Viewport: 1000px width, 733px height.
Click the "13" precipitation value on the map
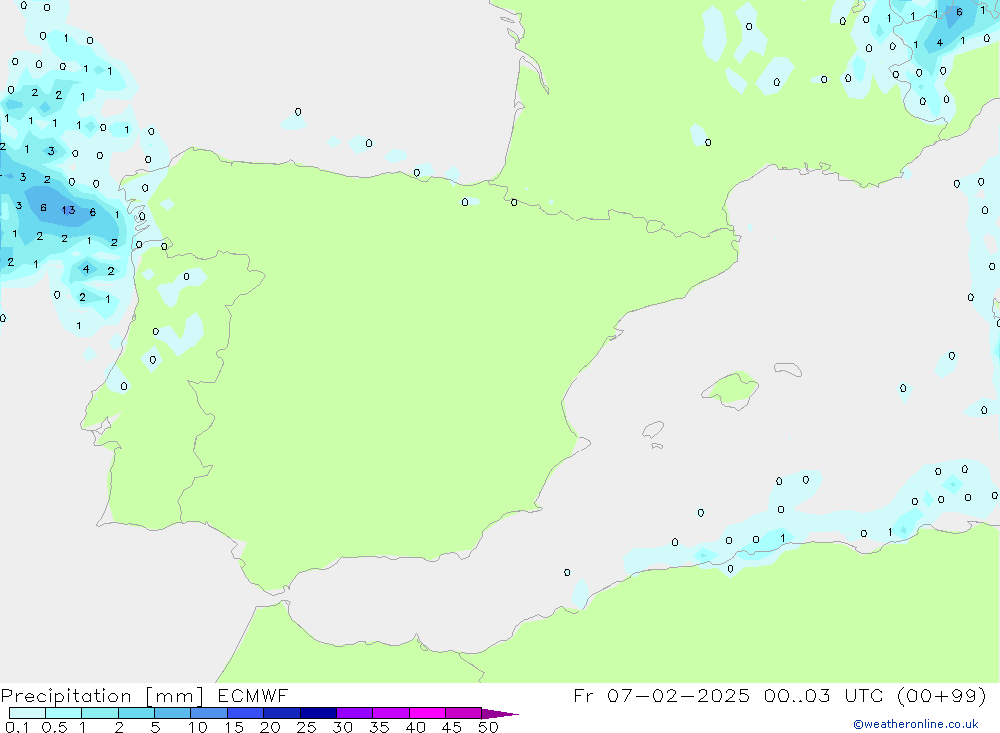(68, 210)
